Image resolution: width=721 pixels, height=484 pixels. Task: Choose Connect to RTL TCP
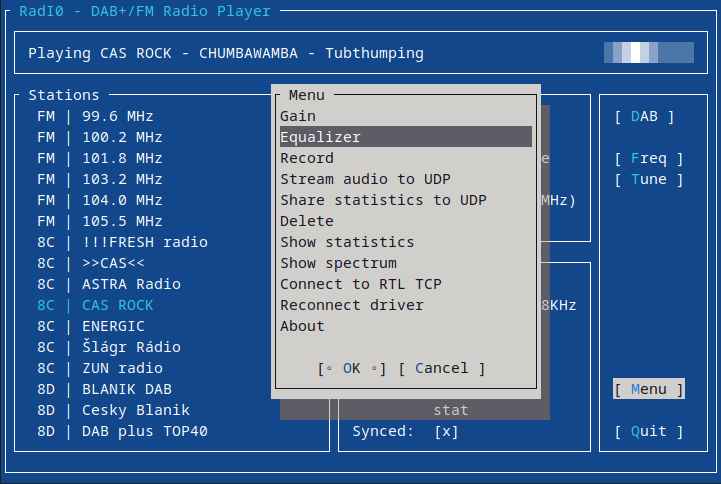point(406,284)
